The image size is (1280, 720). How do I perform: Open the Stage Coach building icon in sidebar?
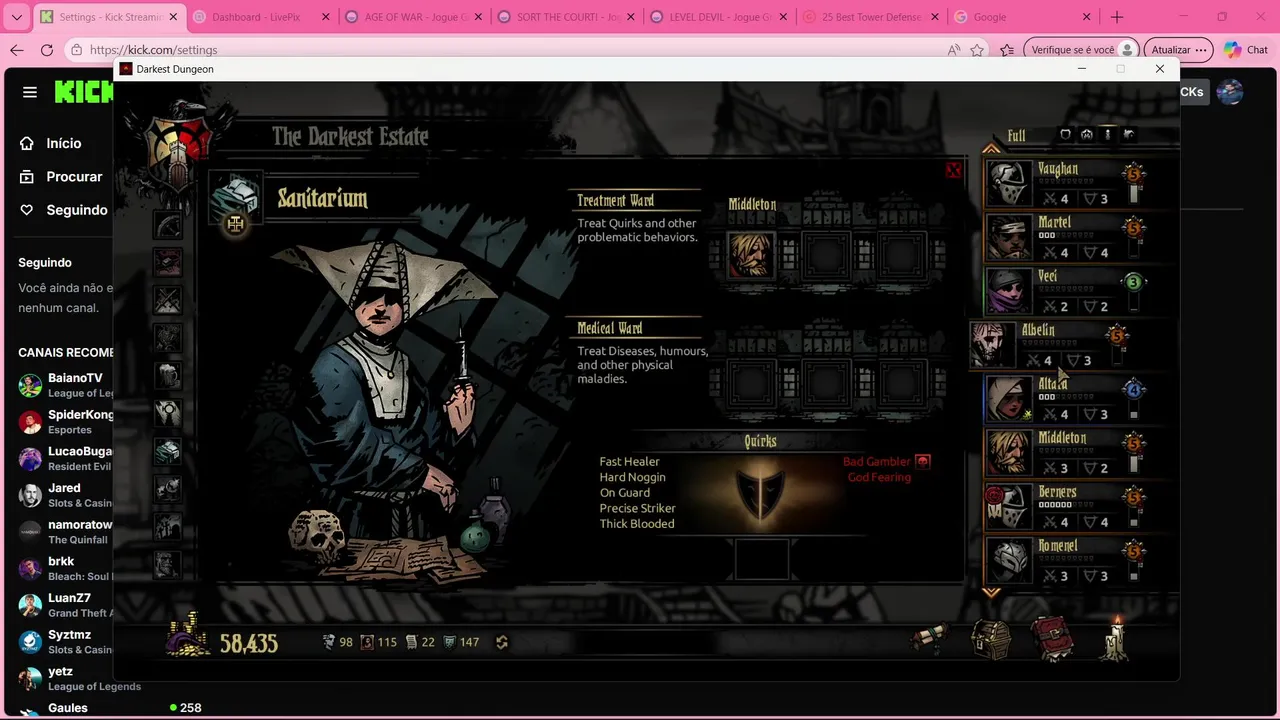pyautogui.click(x=167, y=225)
